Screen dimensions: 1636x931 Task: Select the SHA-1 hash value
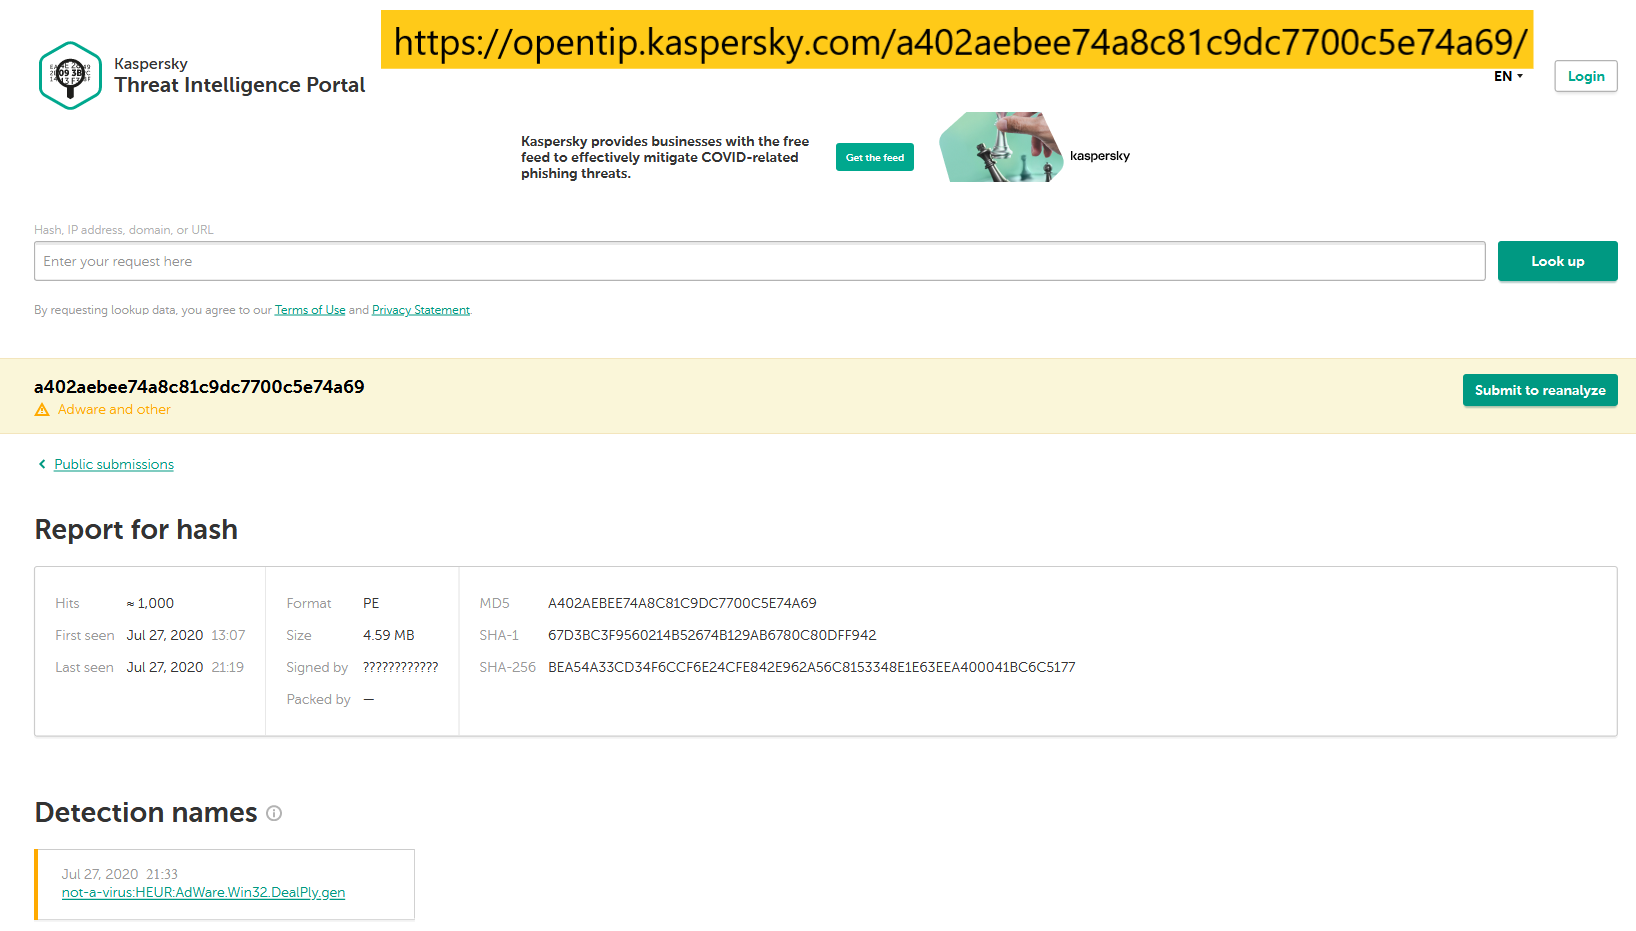tap(712, 635)
